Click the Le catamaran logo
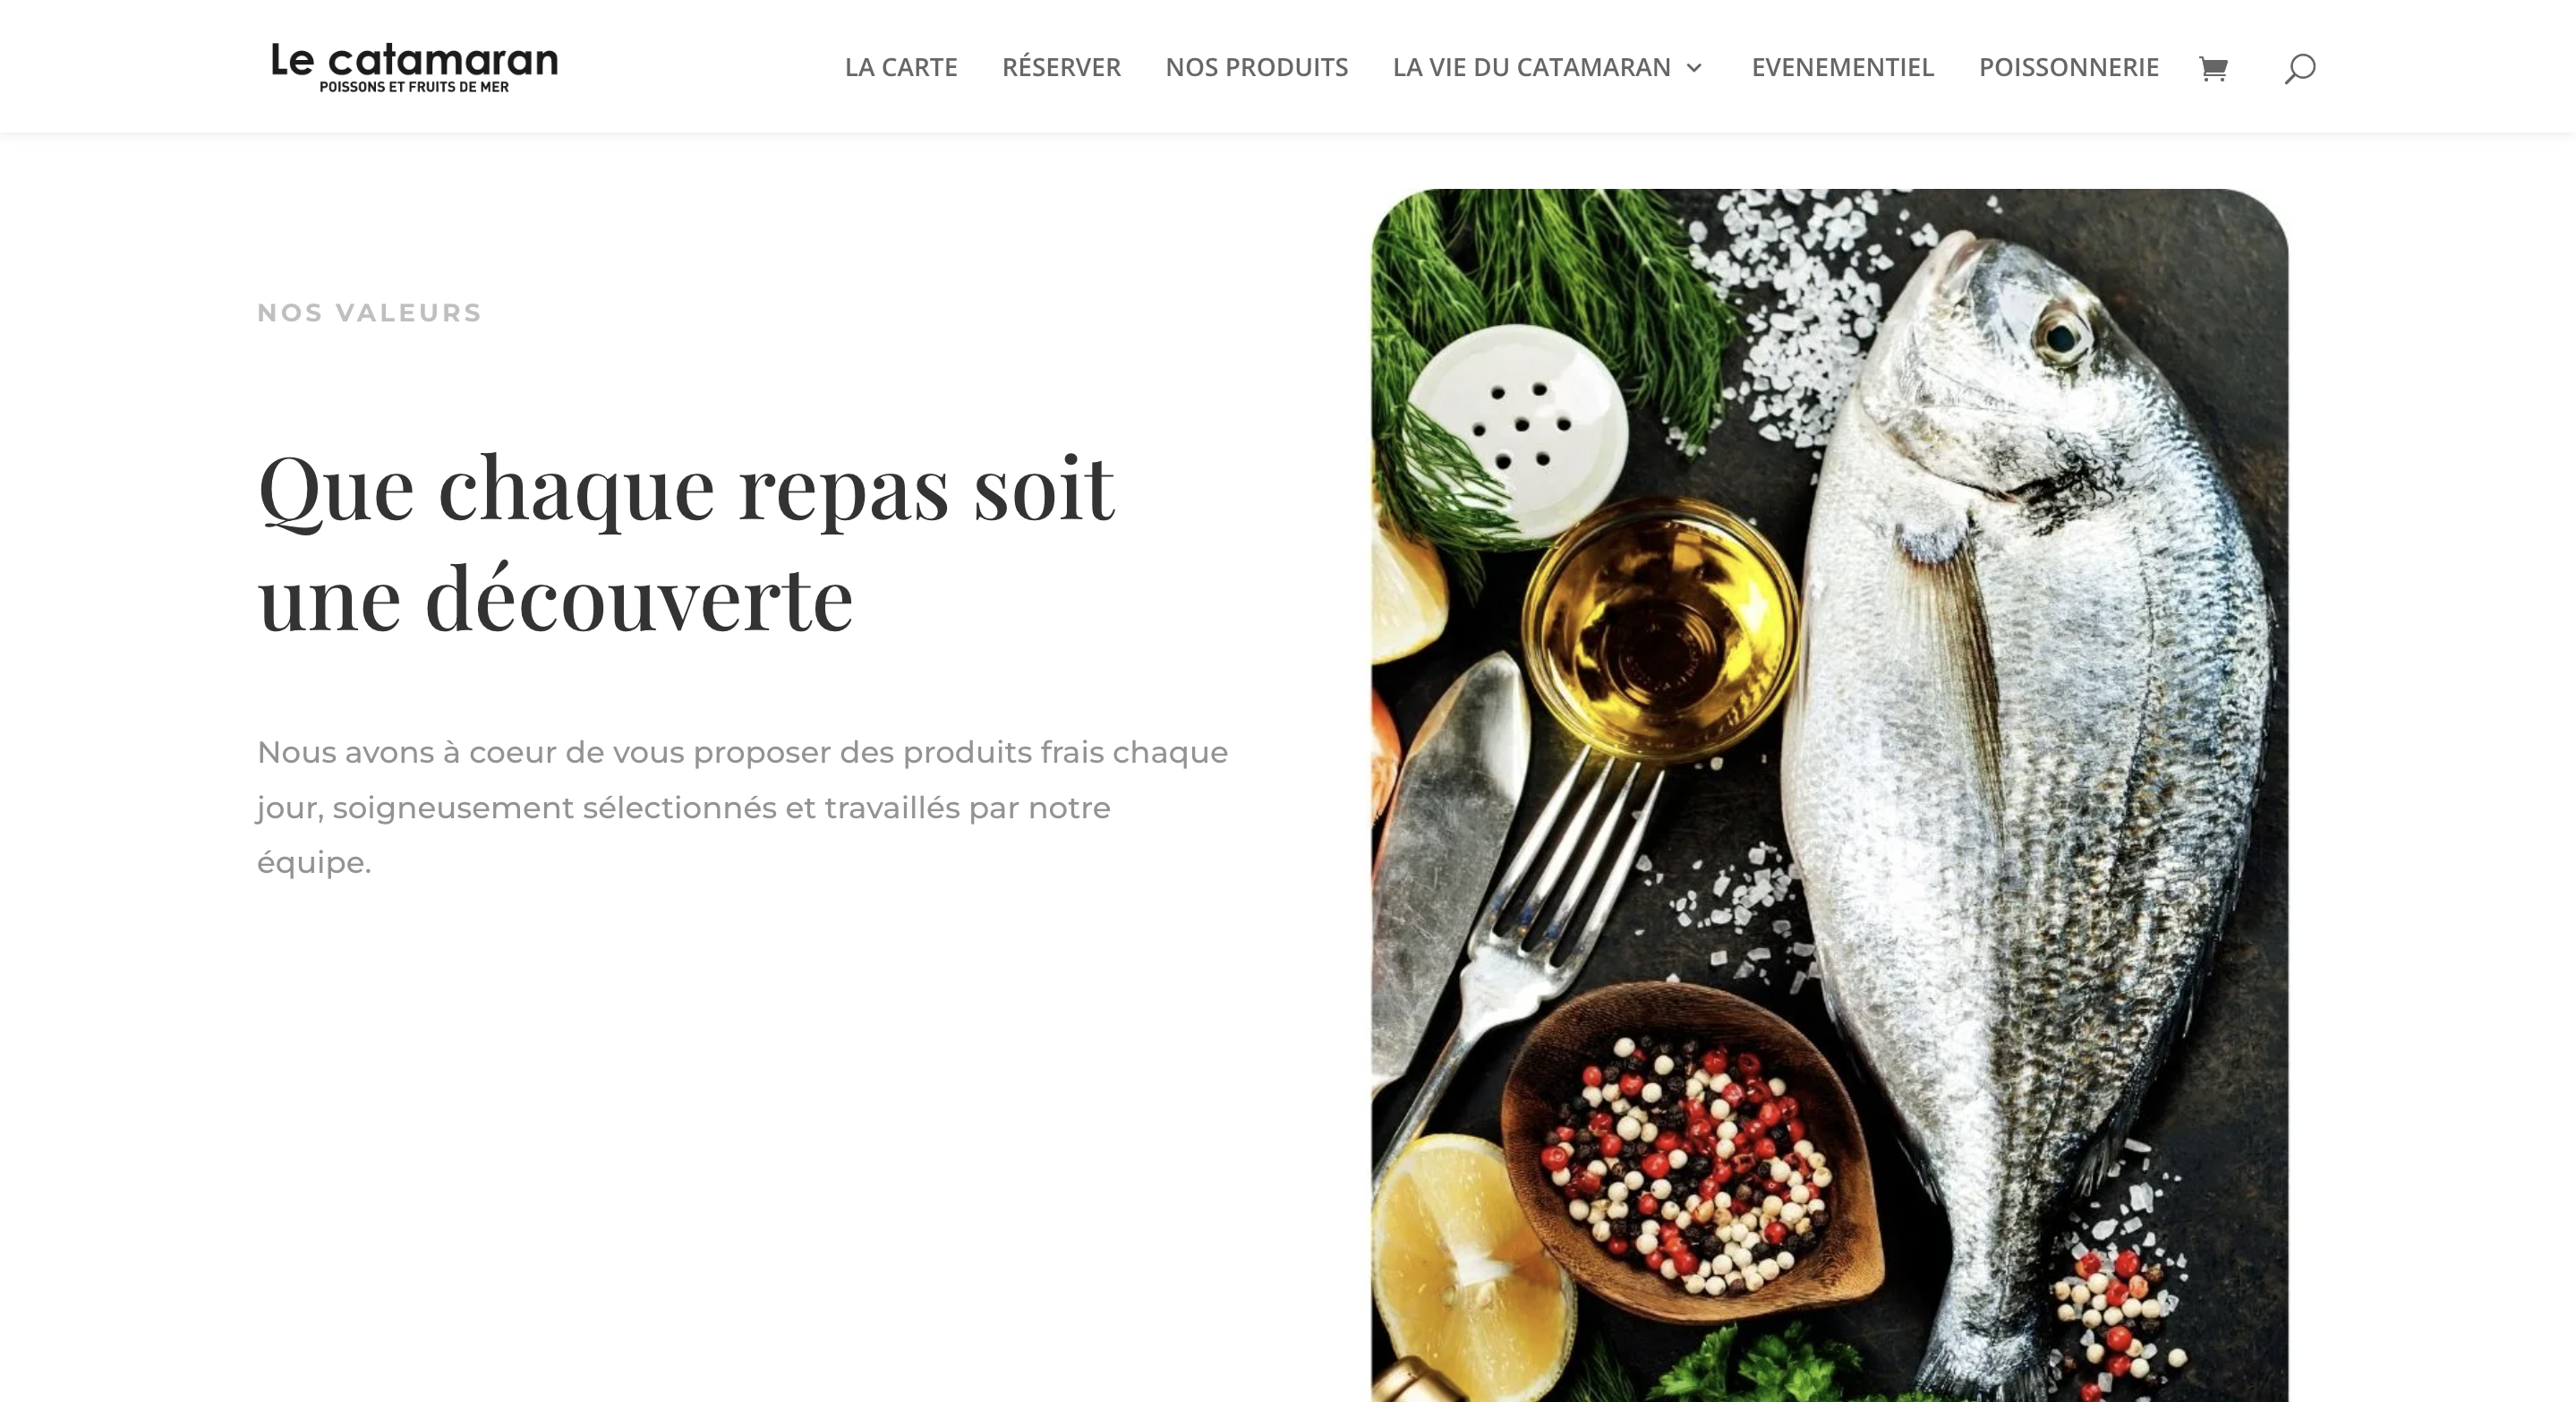The image size is (2576, 1402). point(414,67)
